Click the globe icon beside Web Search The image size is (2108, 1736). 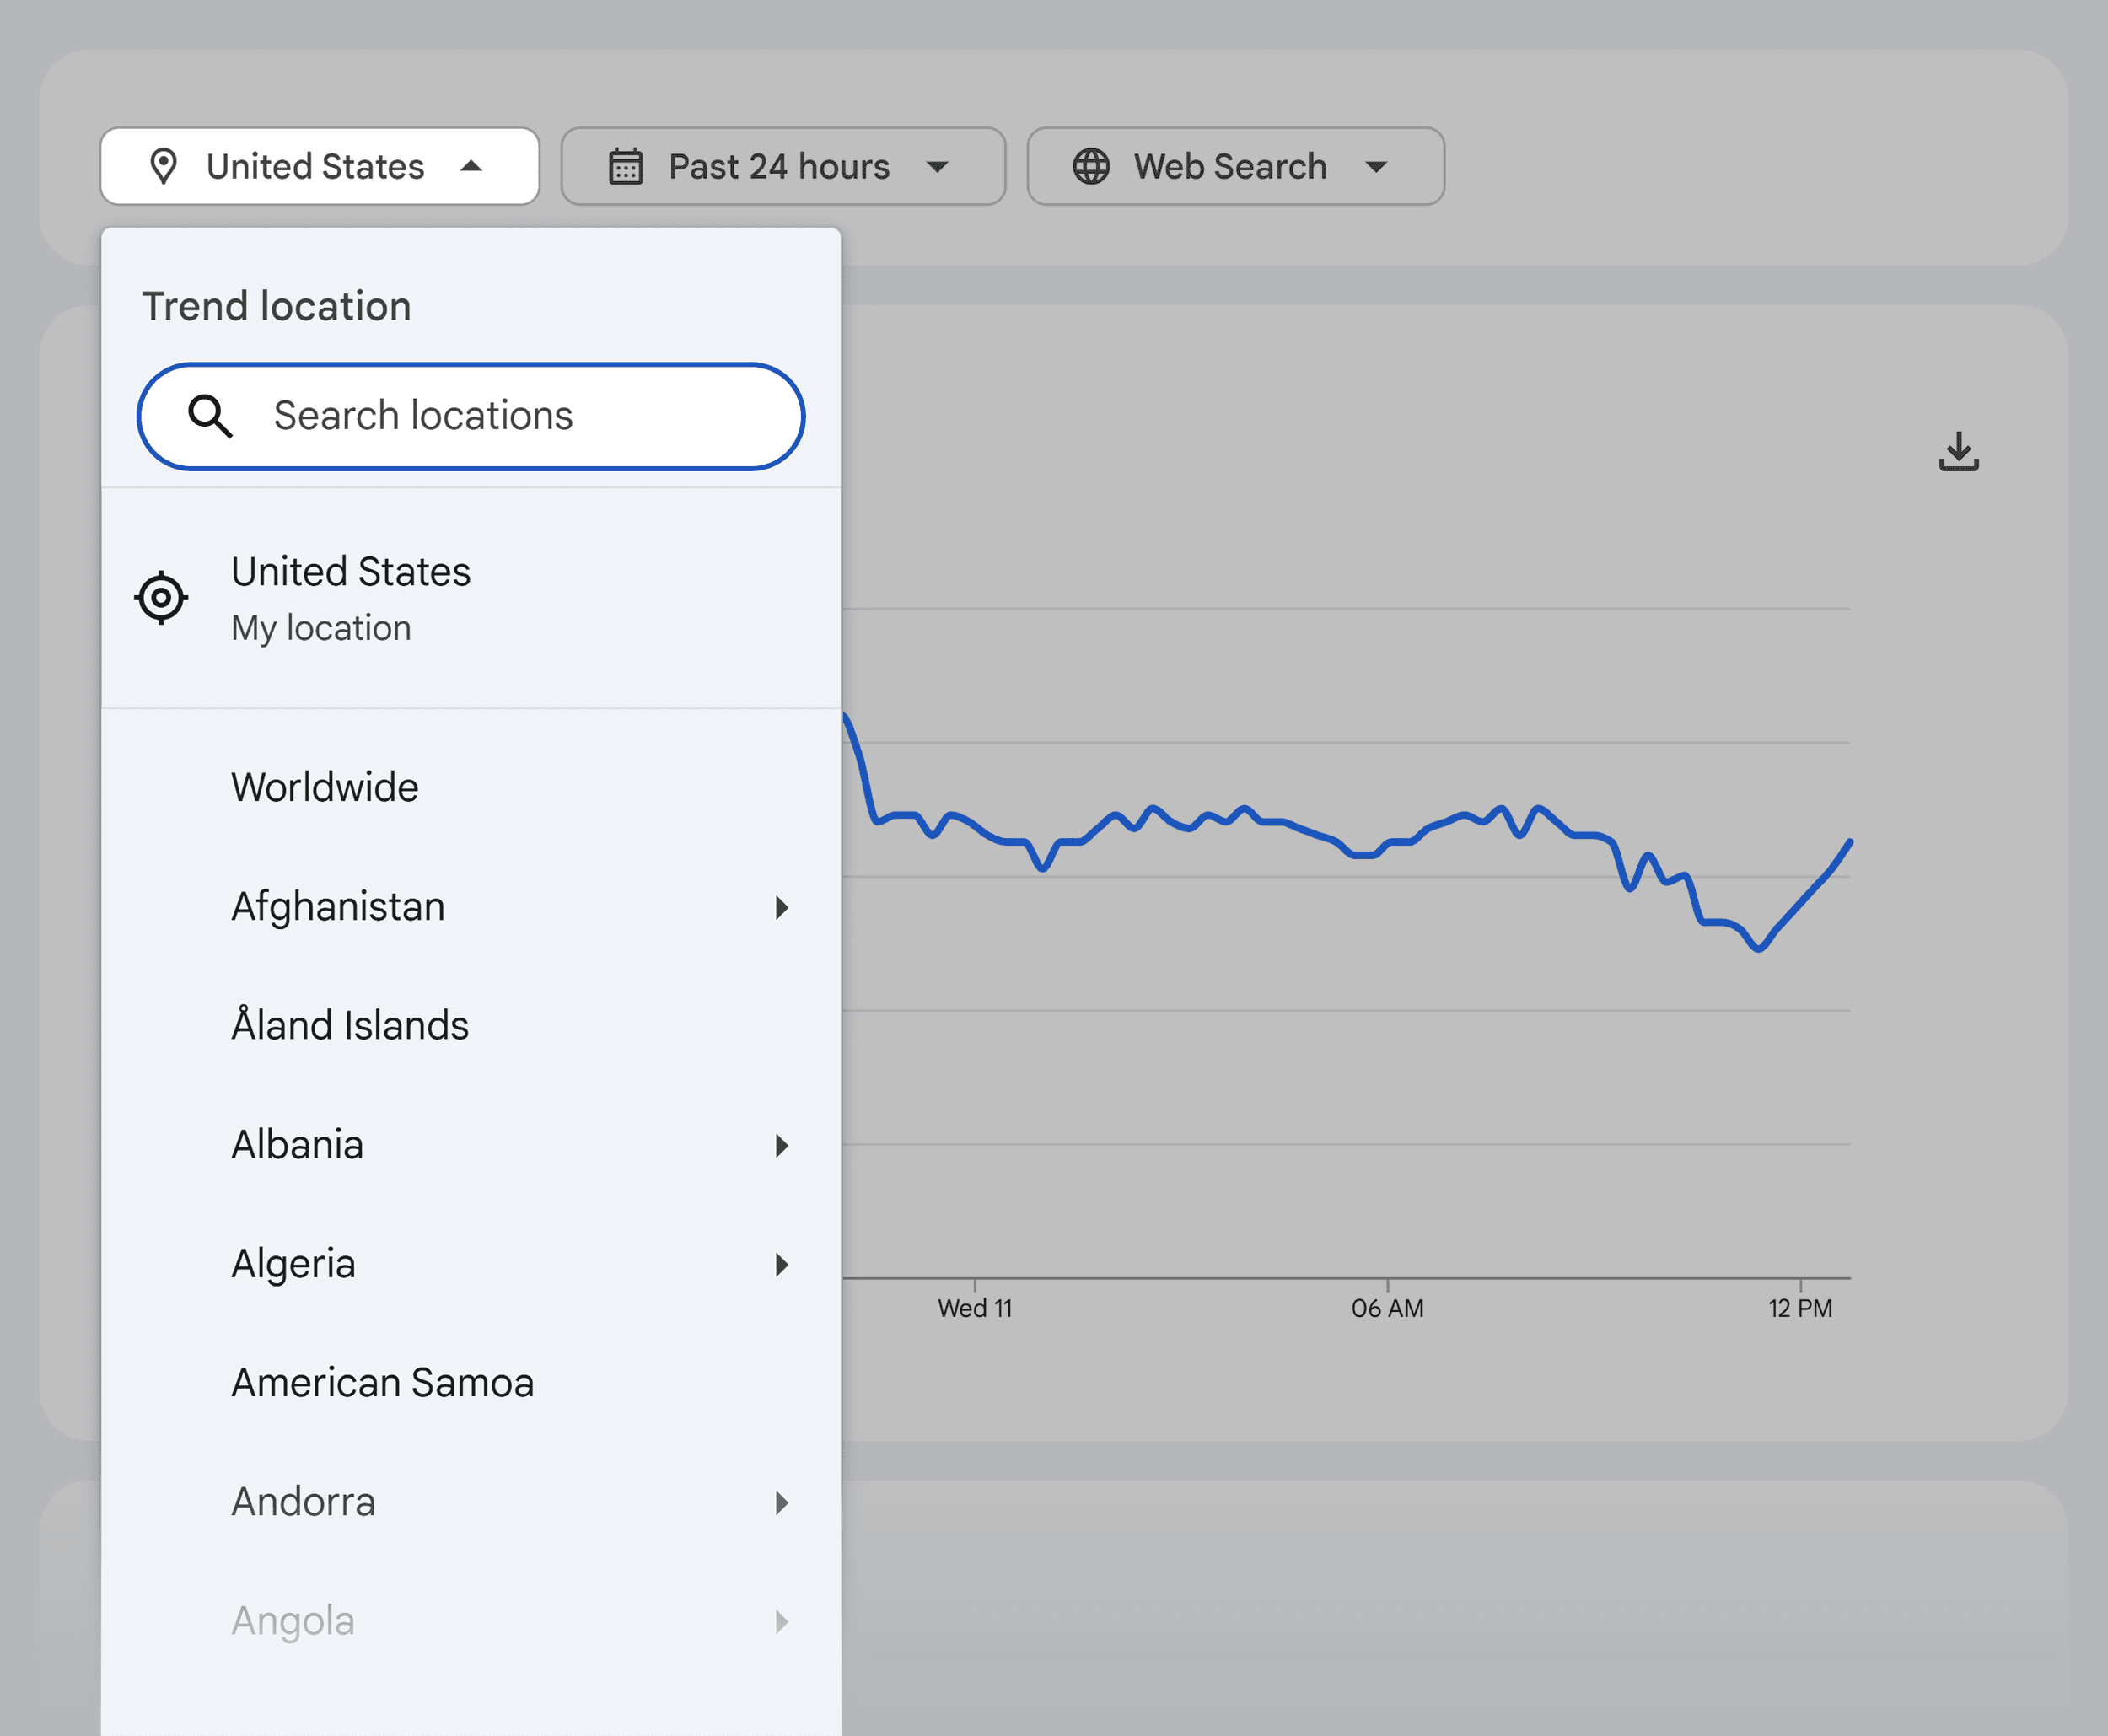(1092, 166)
